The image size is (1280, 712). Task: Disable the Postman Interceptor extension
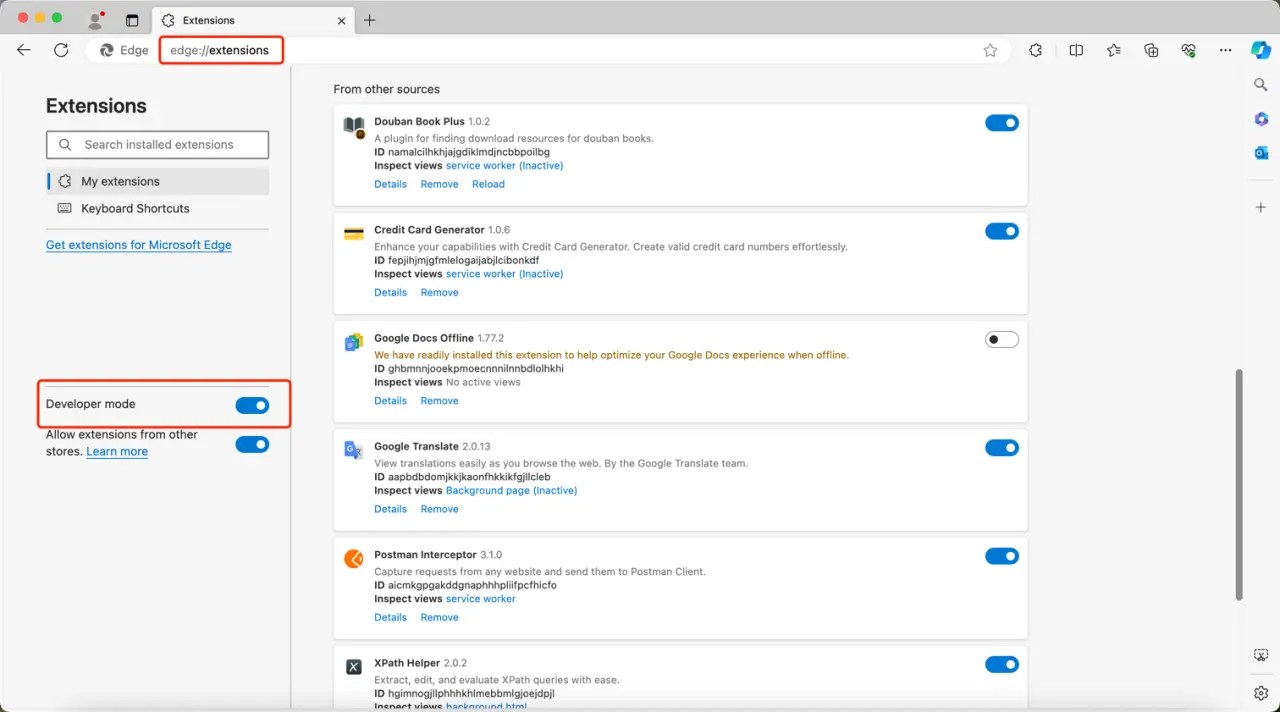[1002, 556]
